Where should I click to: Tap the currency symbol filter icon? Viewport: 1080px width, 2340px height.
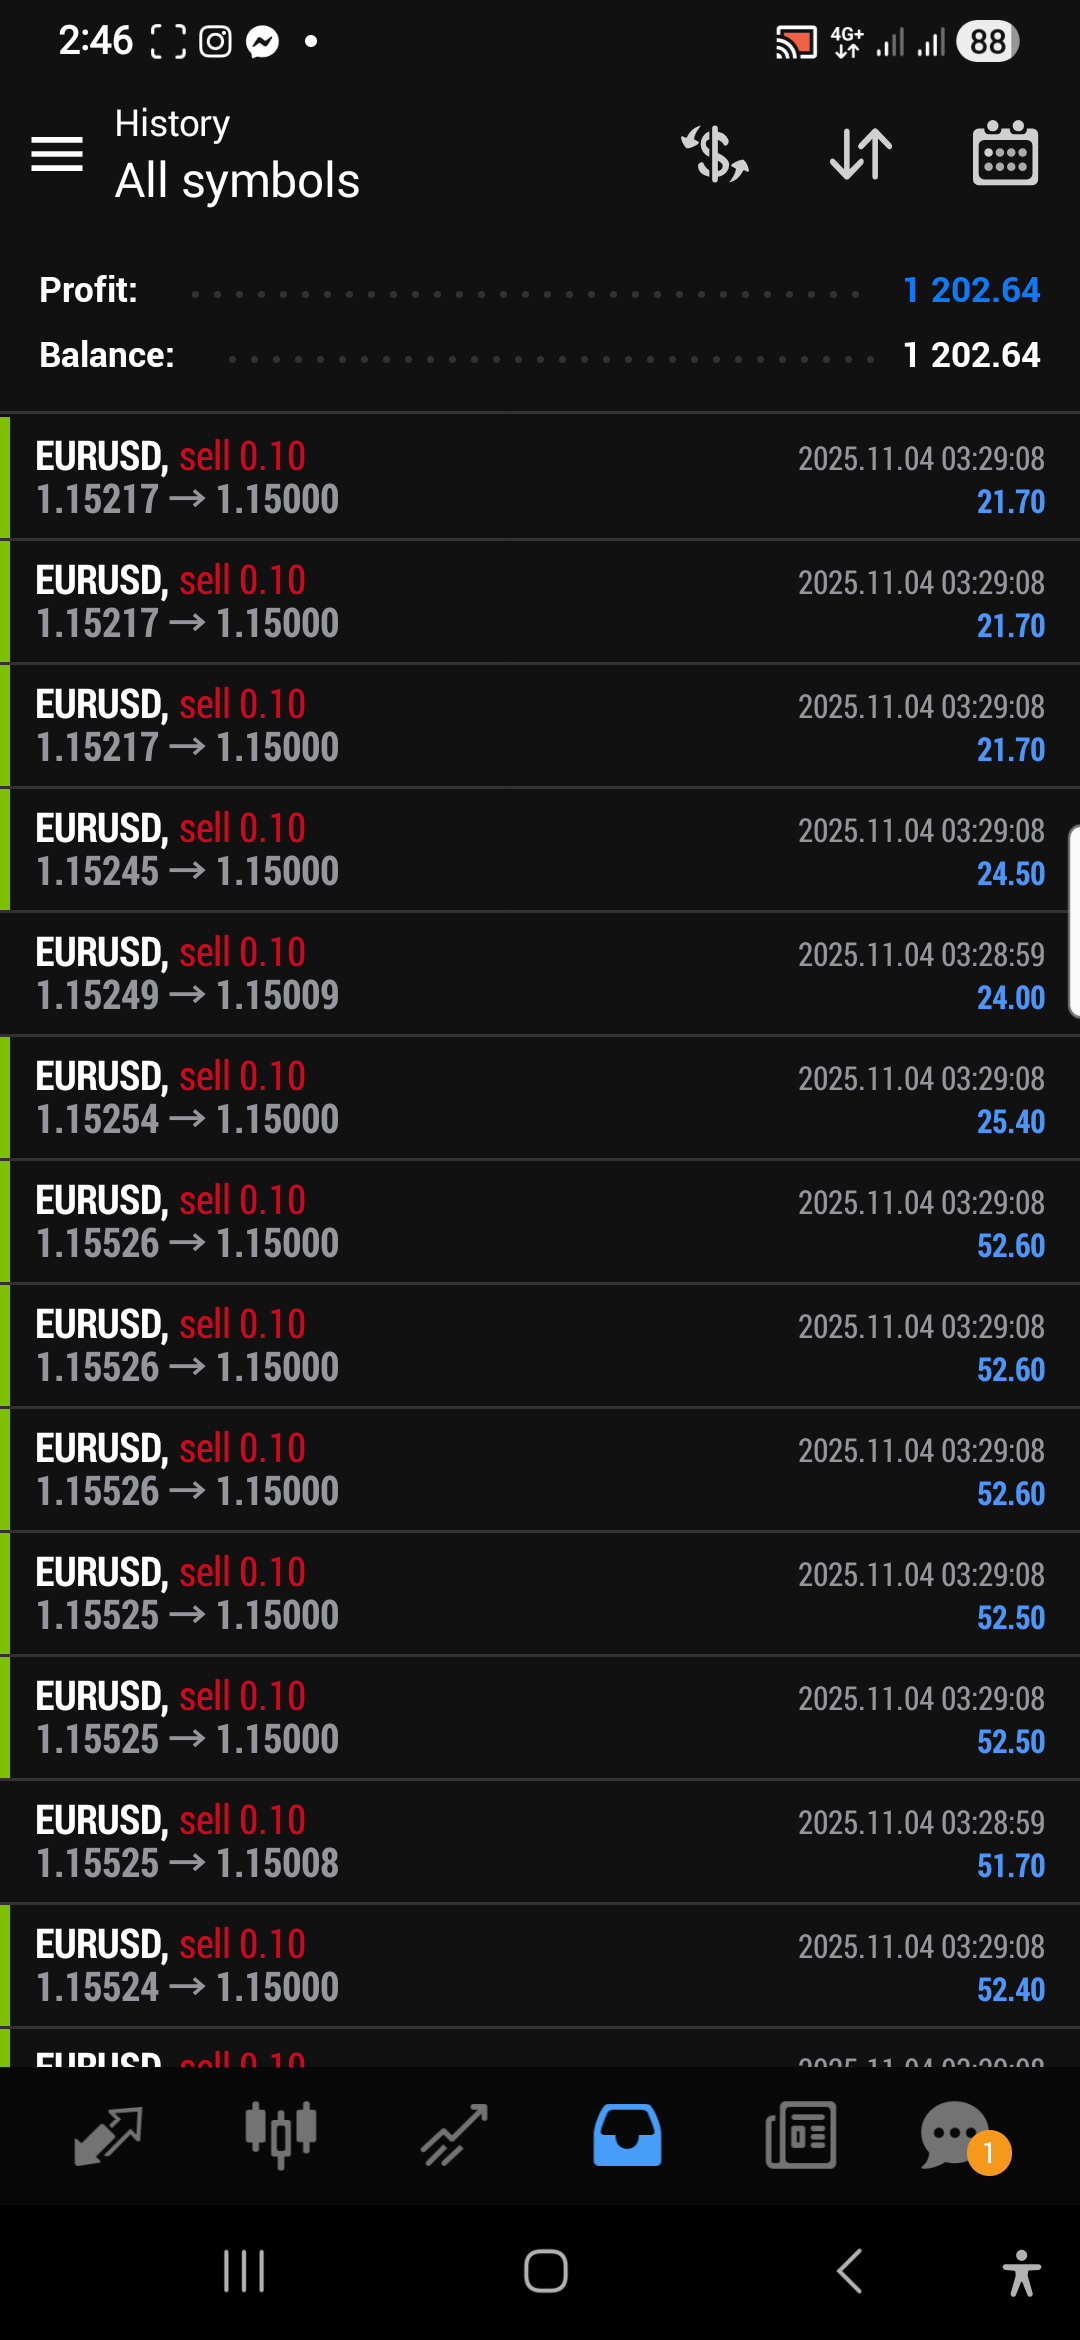[715, 154]
